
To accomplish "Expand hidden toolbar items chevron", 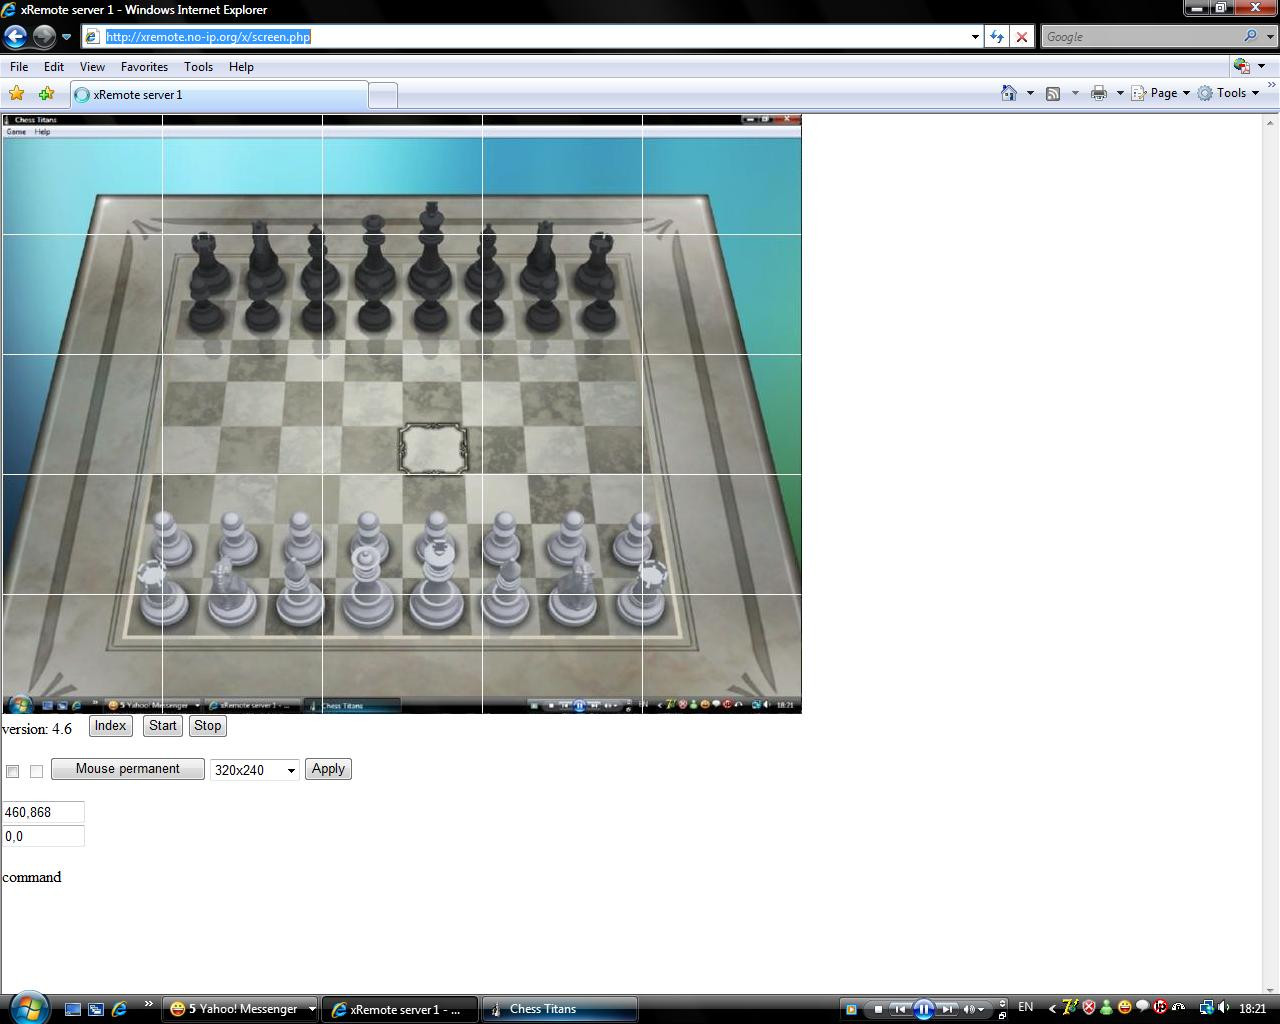I will point(1271,86).
